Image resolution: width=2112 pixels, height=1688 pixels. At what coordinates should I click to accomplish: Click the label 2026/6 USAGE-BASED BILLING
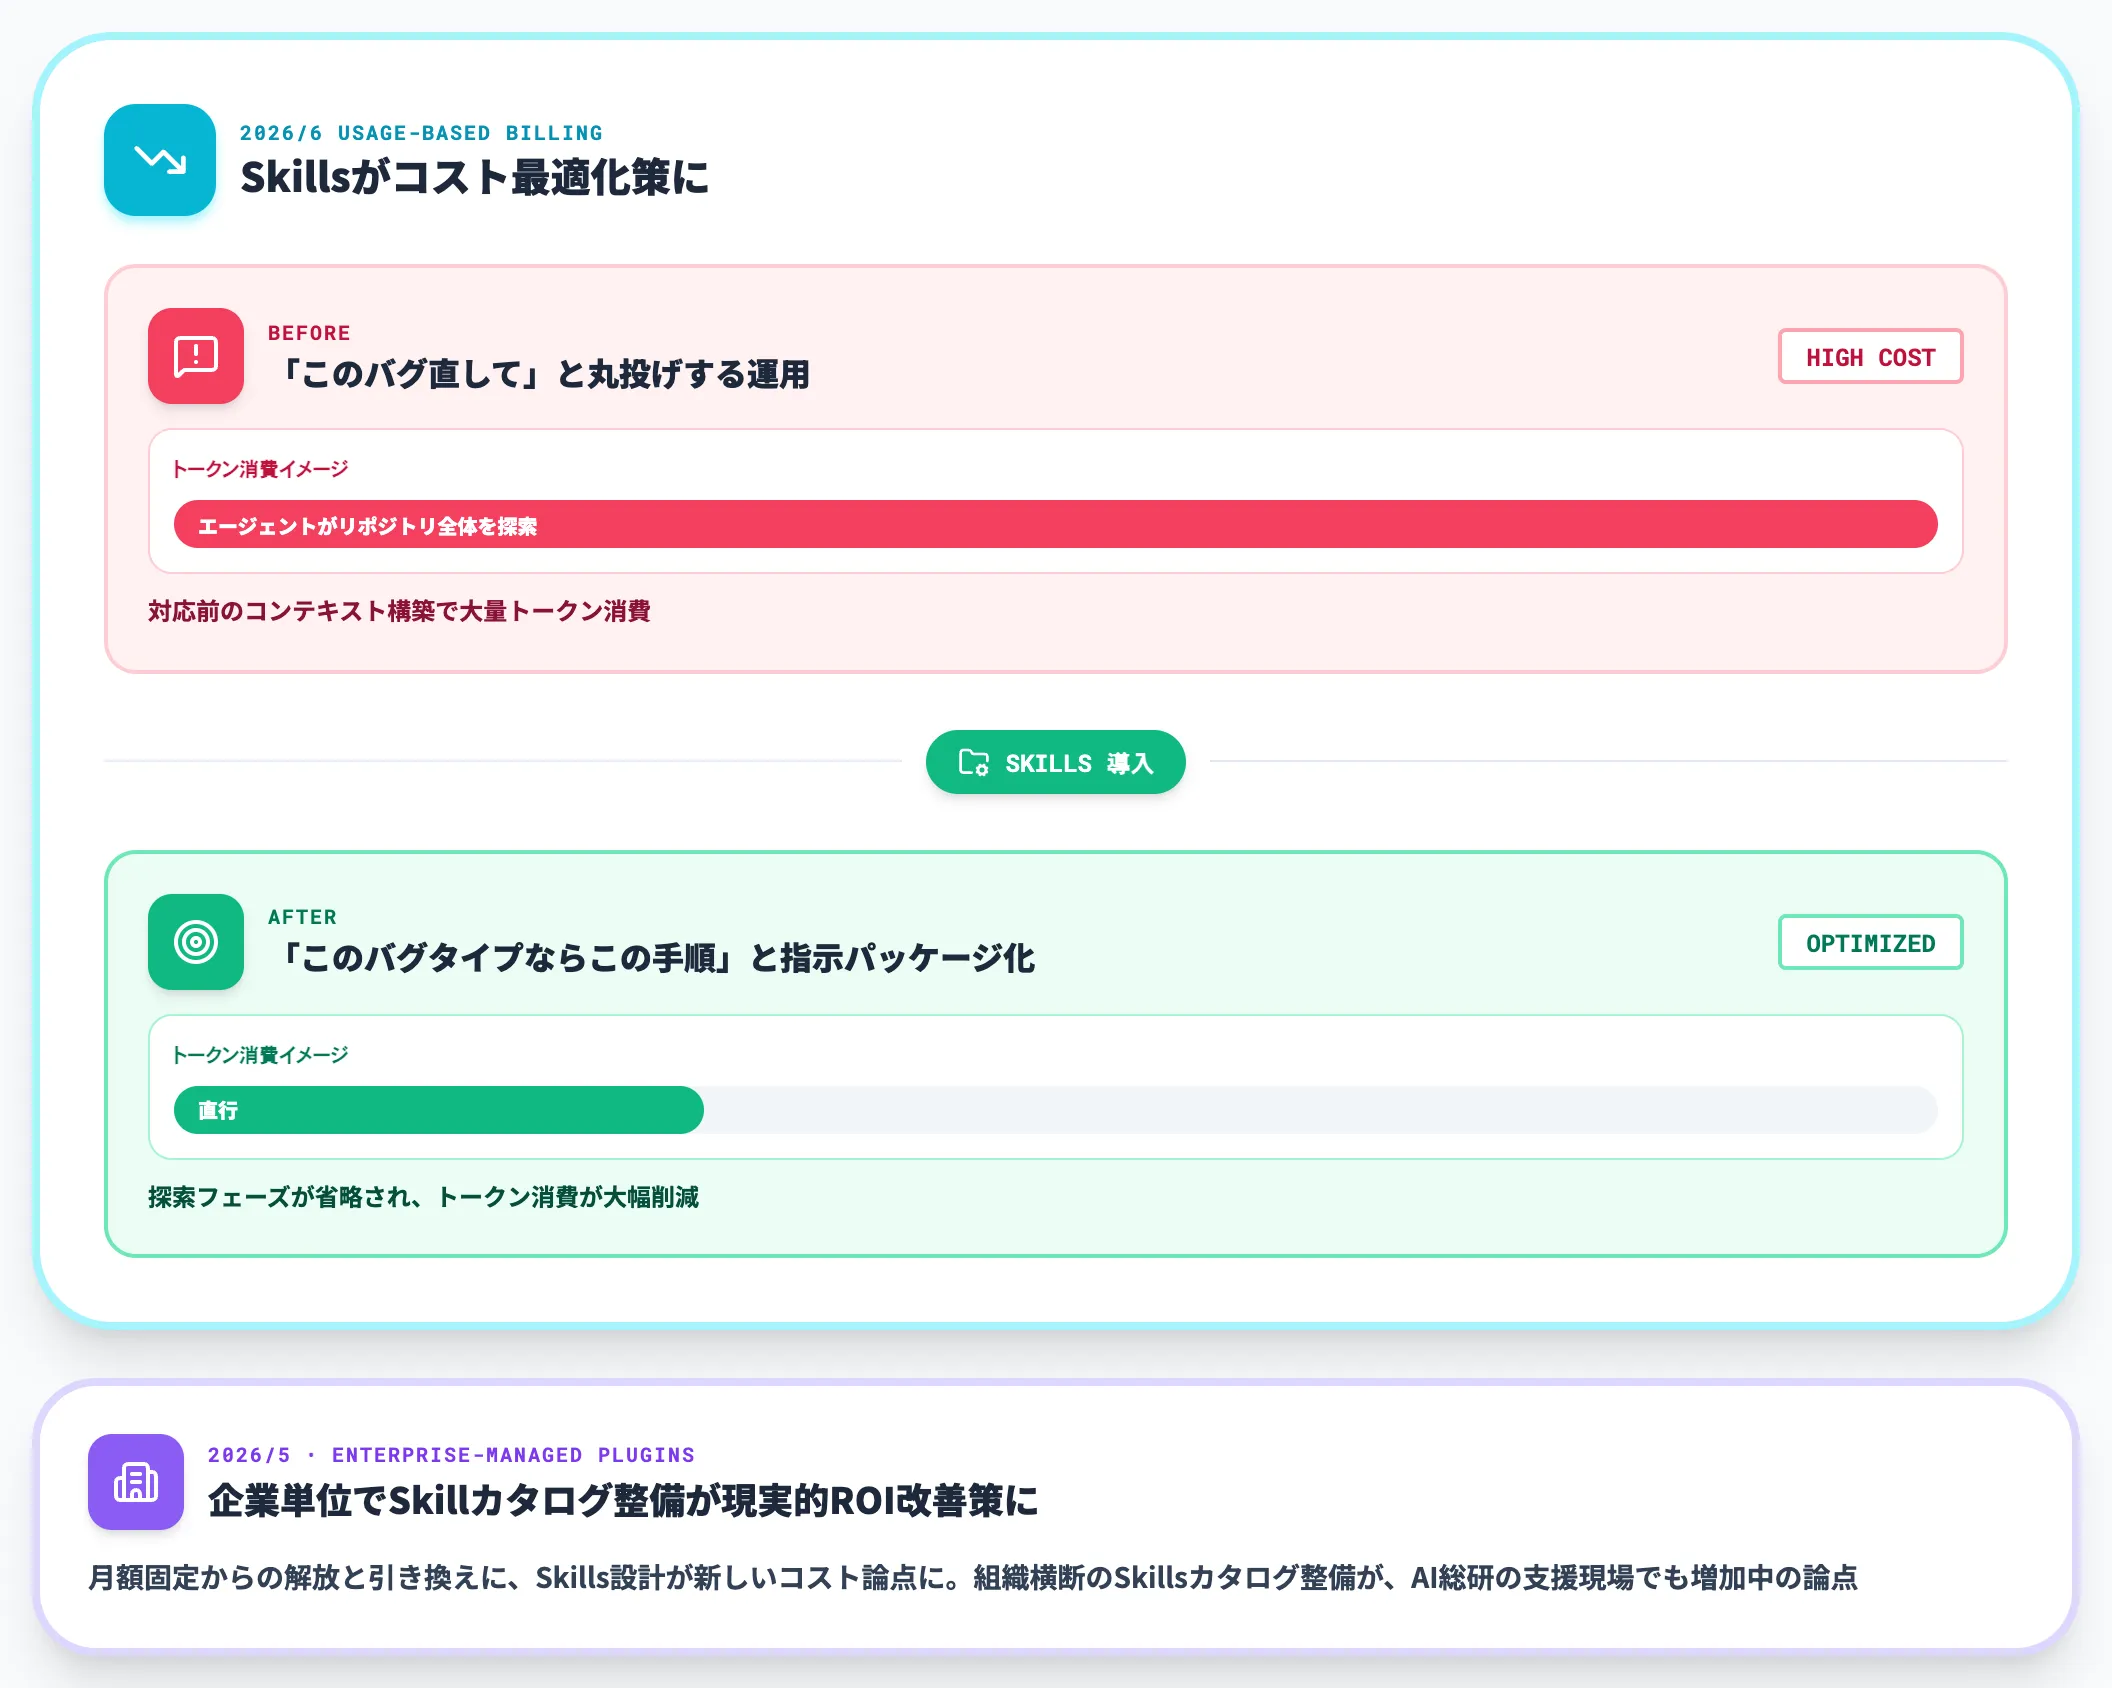click(421, 133)
